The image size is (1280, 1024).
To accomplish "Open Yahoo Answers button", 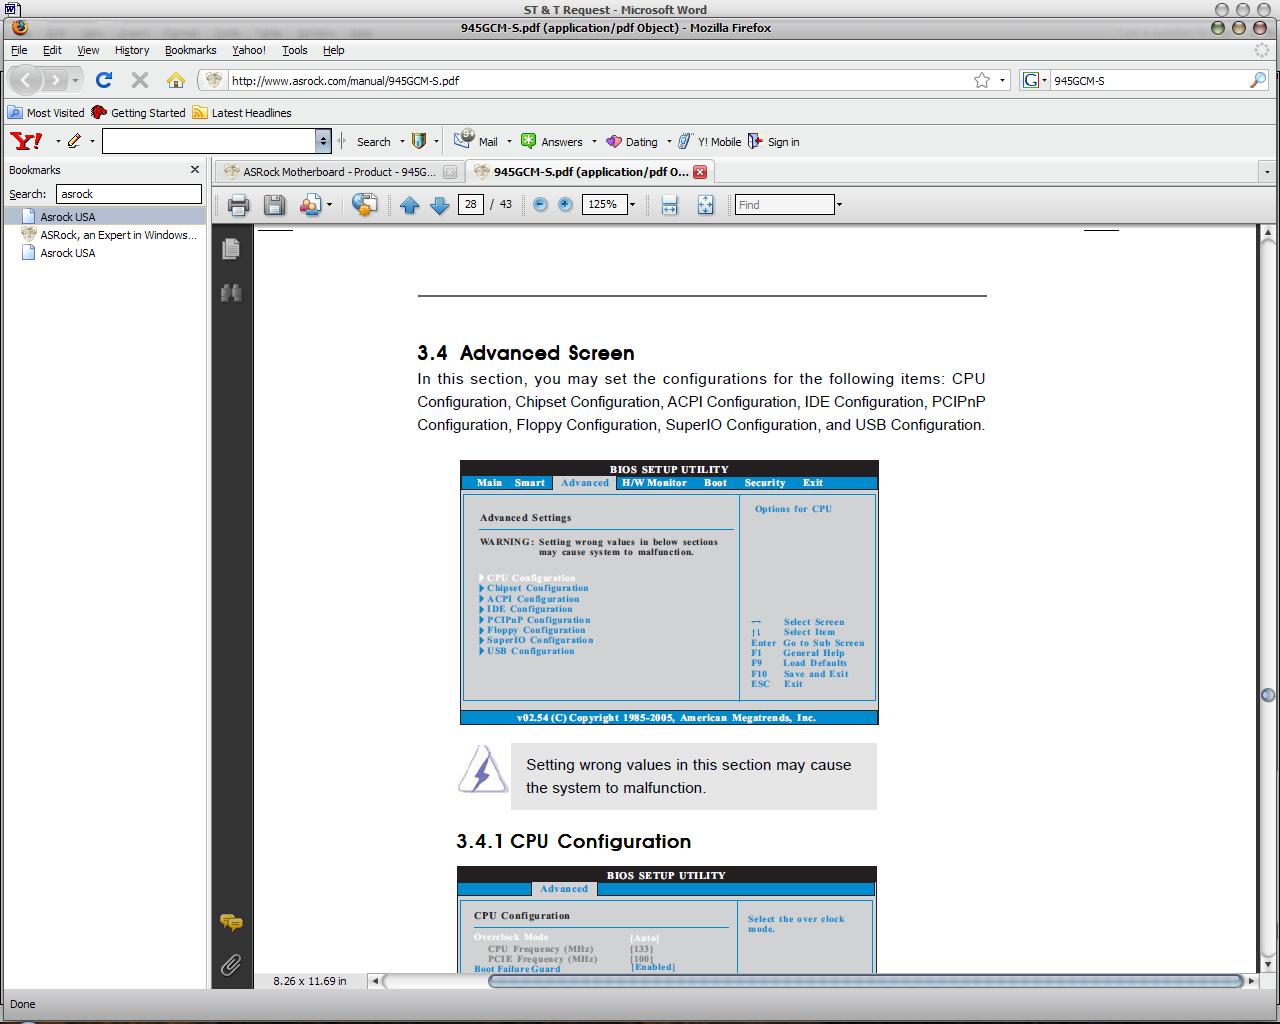I will (552, 142).
